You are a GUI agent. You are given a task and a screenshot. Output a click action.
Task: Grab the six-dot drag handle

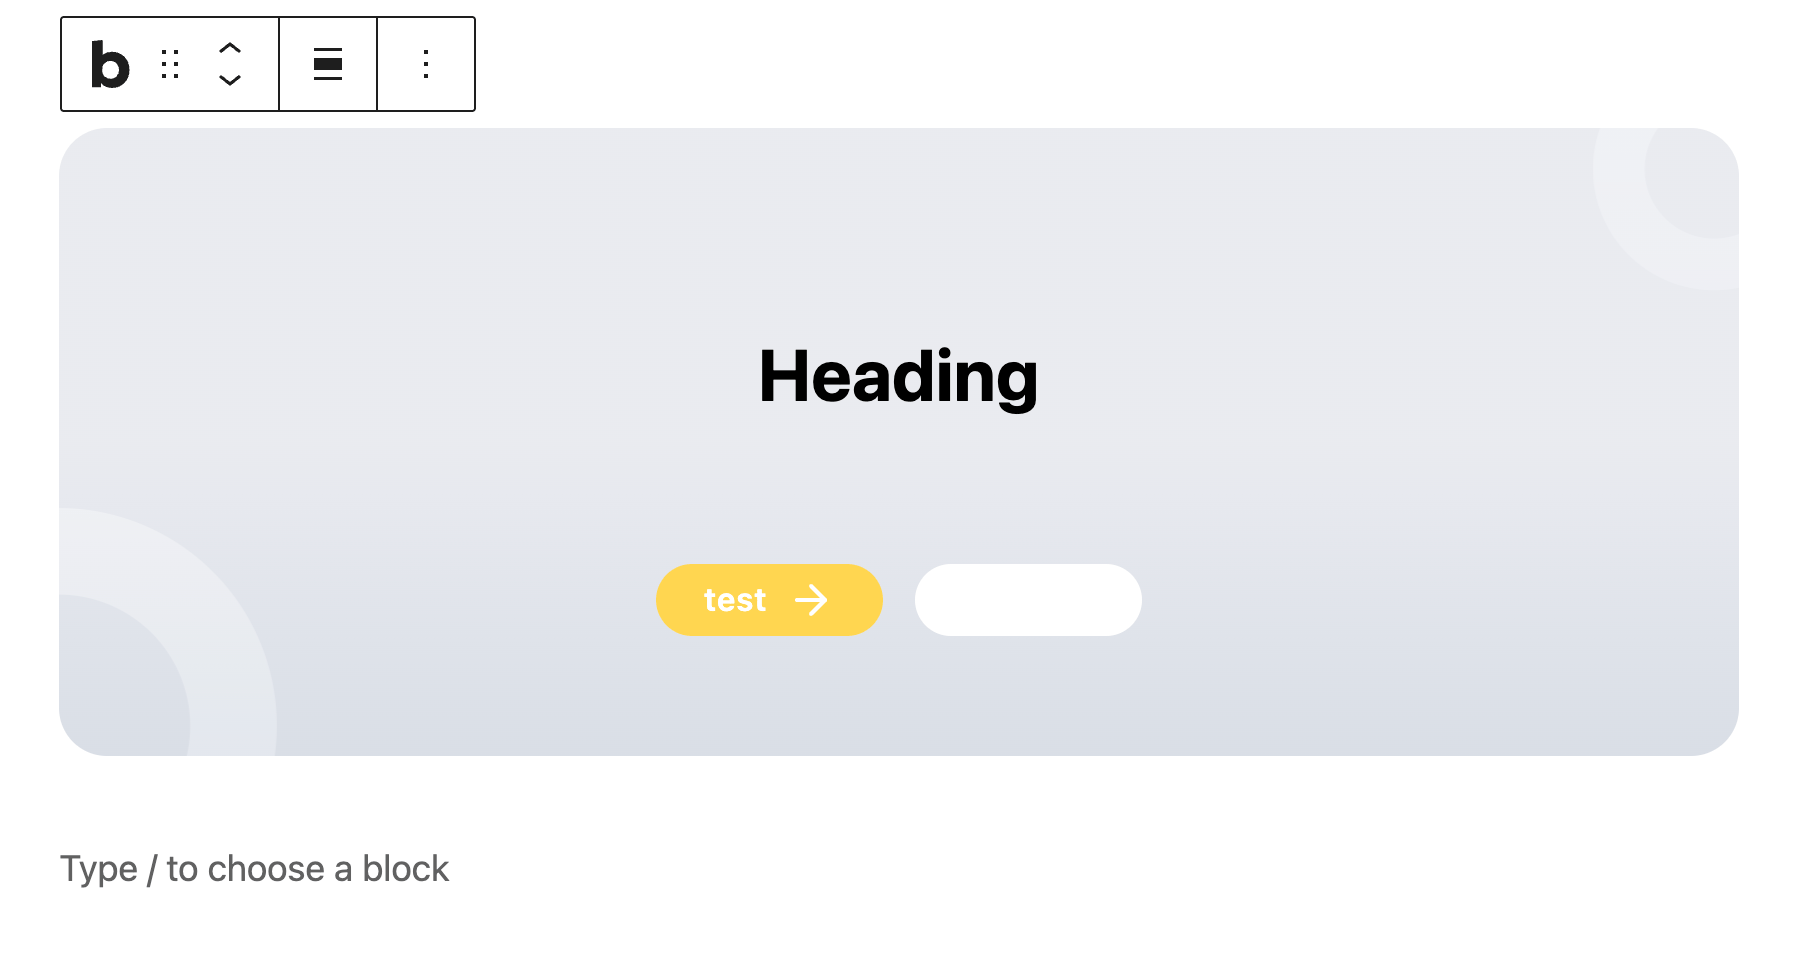pos(170,65)
